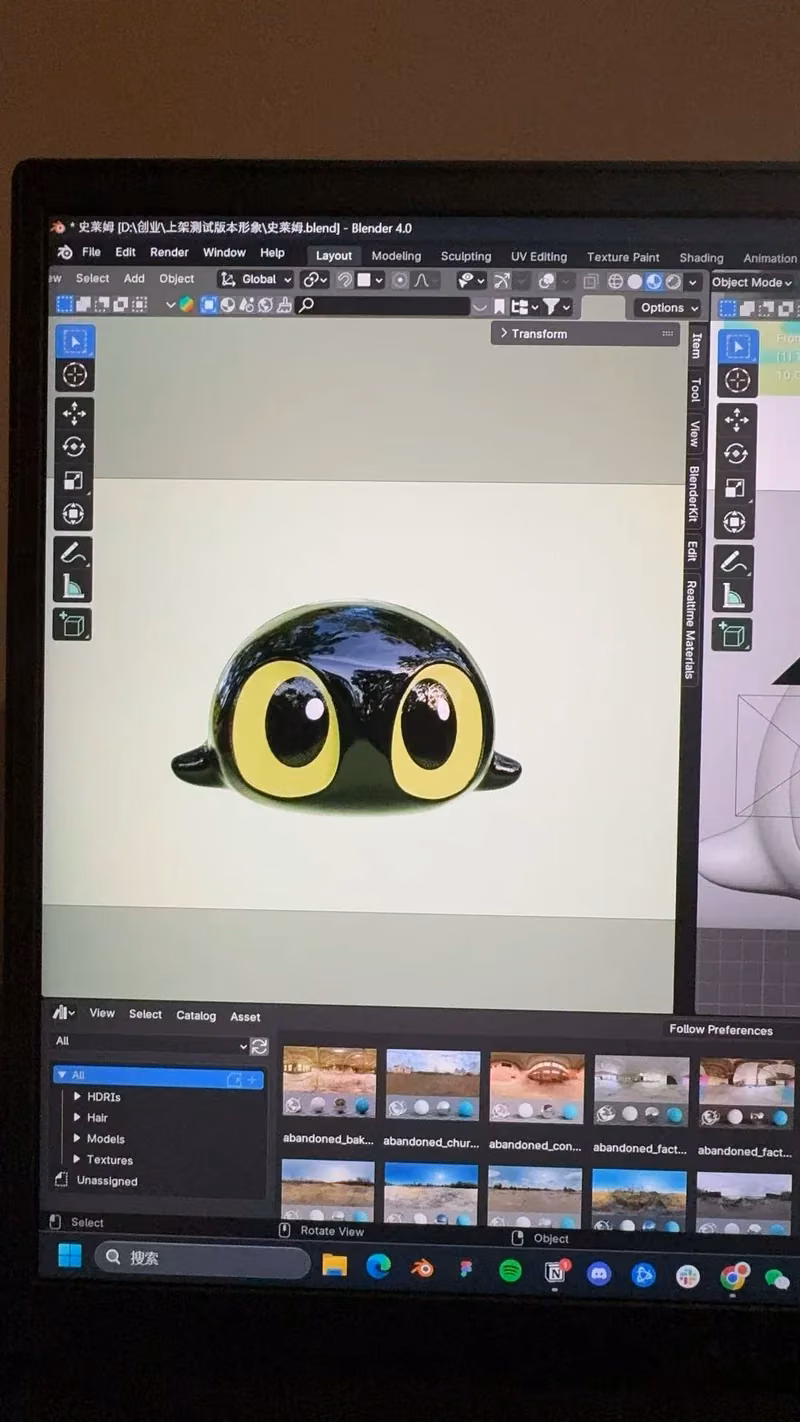
Task: Select the abandoned_bak... HDRI thumbnail
Action: coord(329,1083)
